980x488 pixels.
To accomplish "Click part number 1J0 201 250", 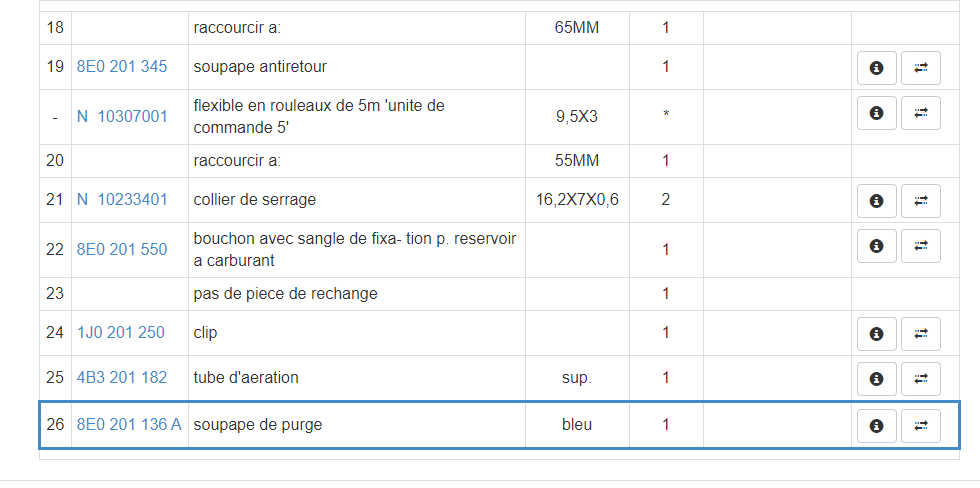I will [x=121, y=332].
